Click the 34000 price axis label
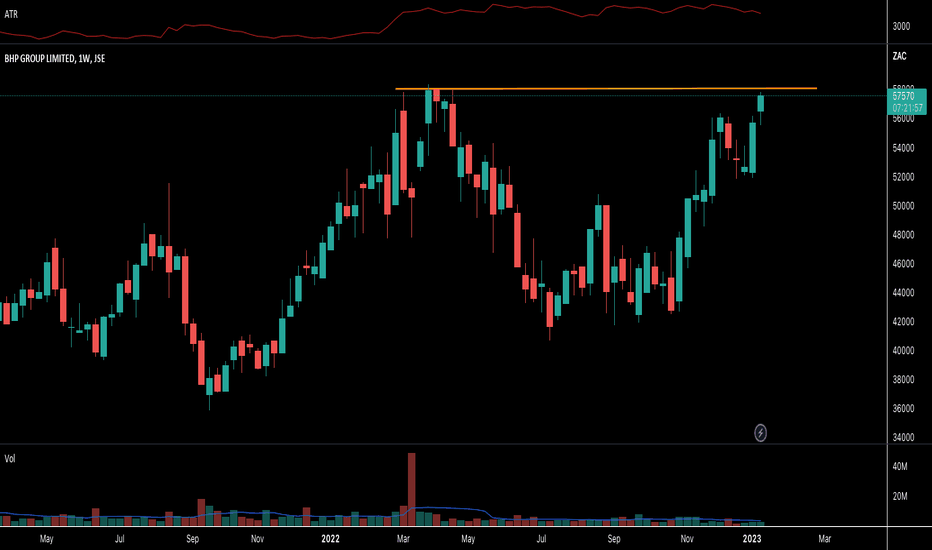Viewport: 932px width, 550px height. pyautogui.click(x=903, y=437)
